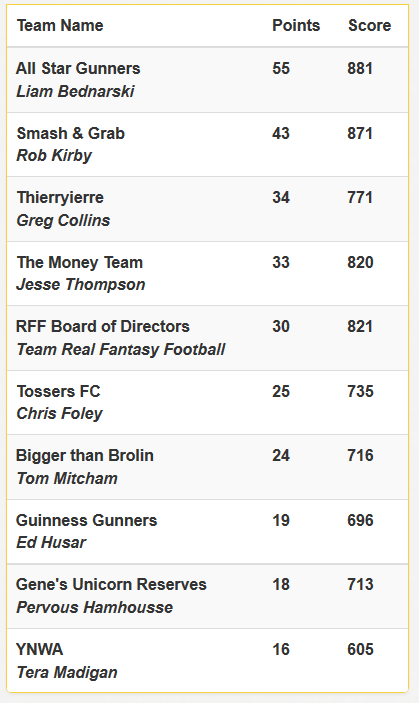
Task: Open the All Star Gunners team
Action: tap(78, 69)
